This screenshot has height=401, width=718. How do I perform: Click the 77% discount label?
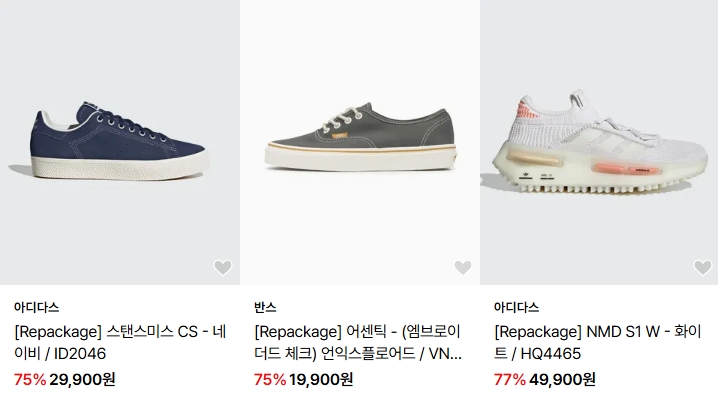(510, 379)
